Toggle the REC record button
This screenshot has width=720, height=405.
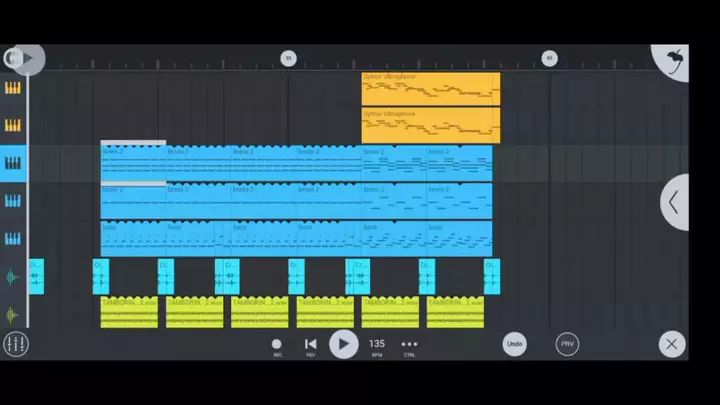tap(277, 345)
